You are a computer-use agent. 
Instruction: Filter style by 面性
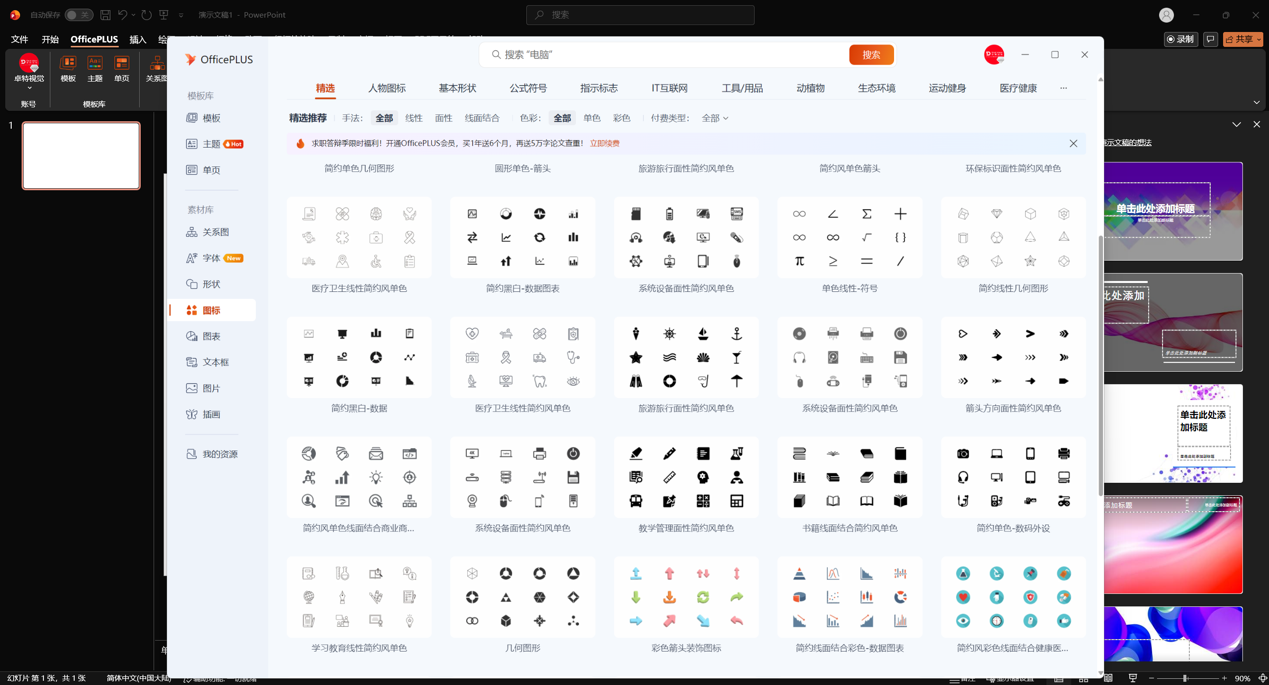443,118
